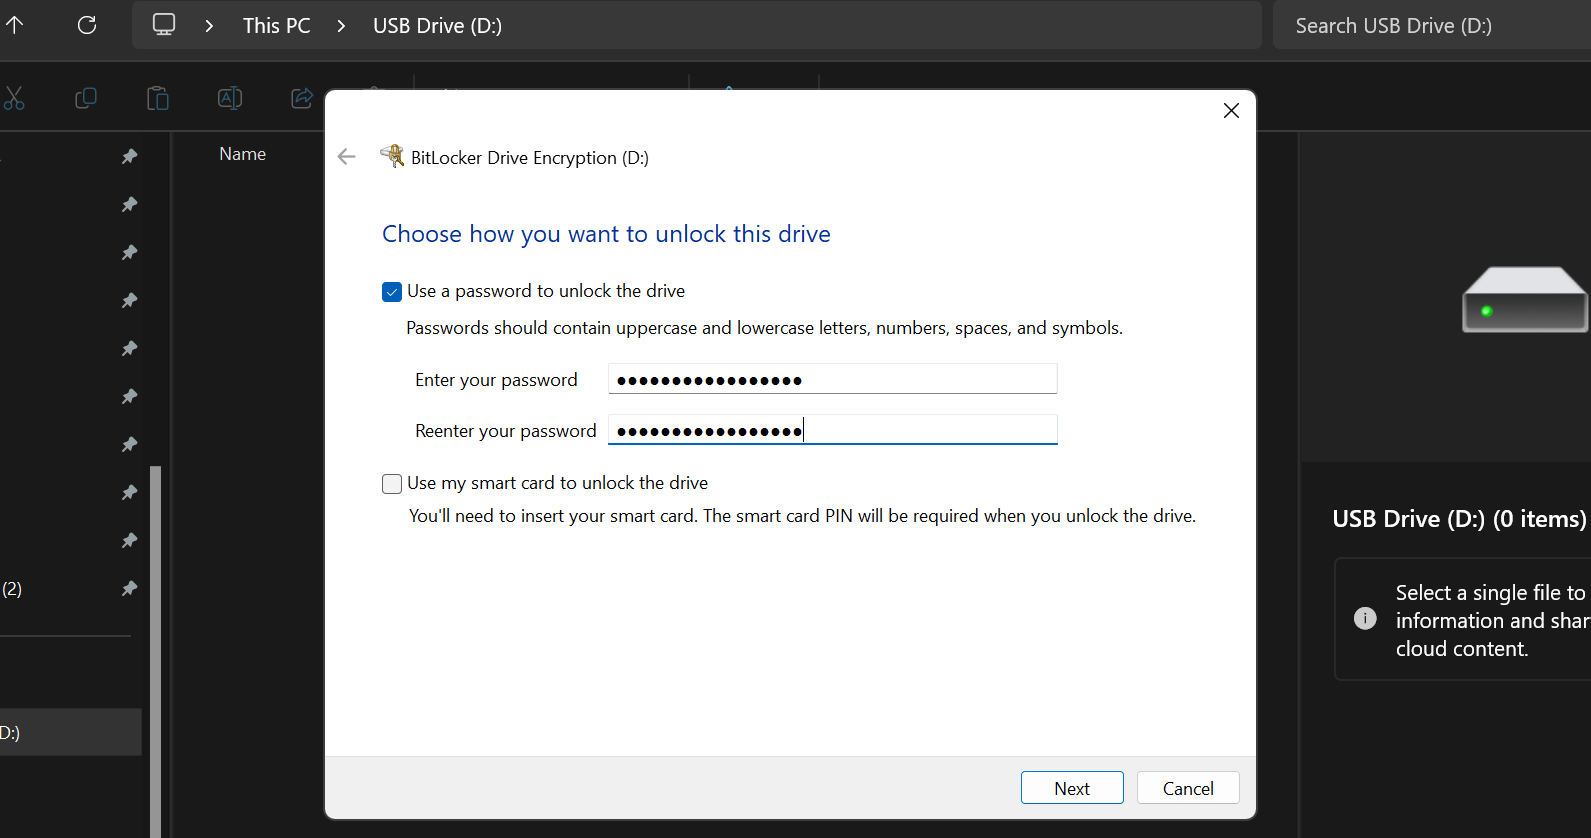
Task: Select This PC in the breadcrumb
Action: [x=276, y=26]
